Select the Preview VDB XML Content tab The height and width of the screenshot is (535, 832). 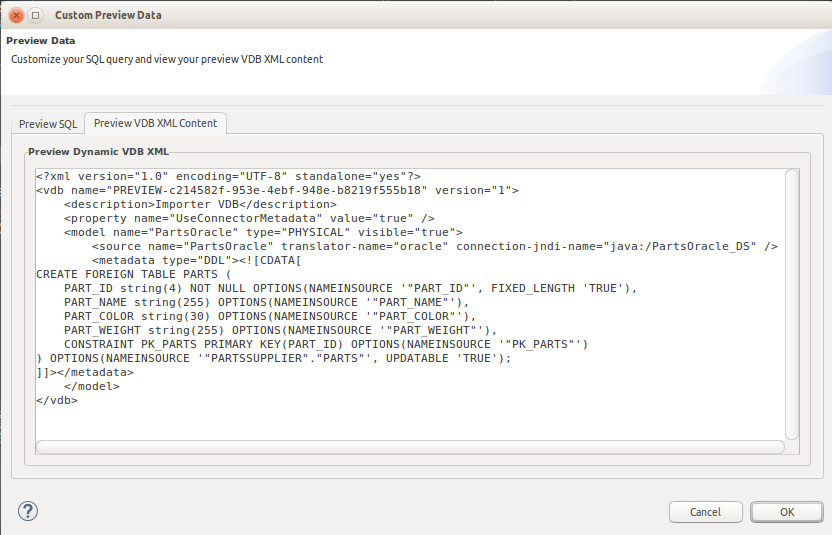(x=155, y=123)
